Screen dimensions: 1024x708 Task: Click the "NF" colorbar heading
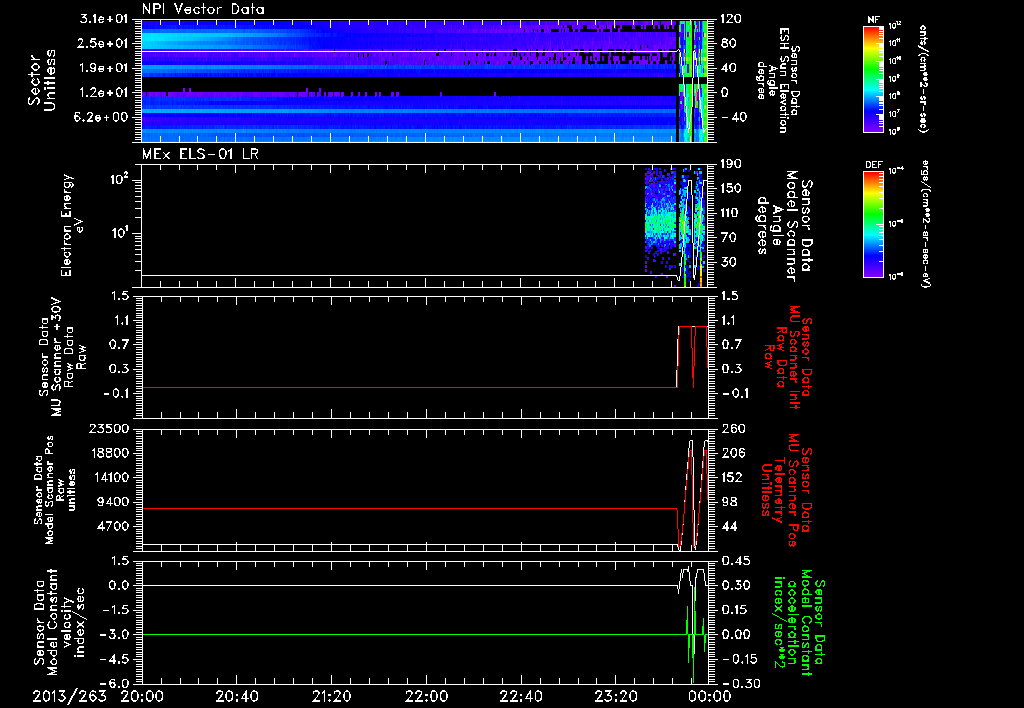click(873, 20)
